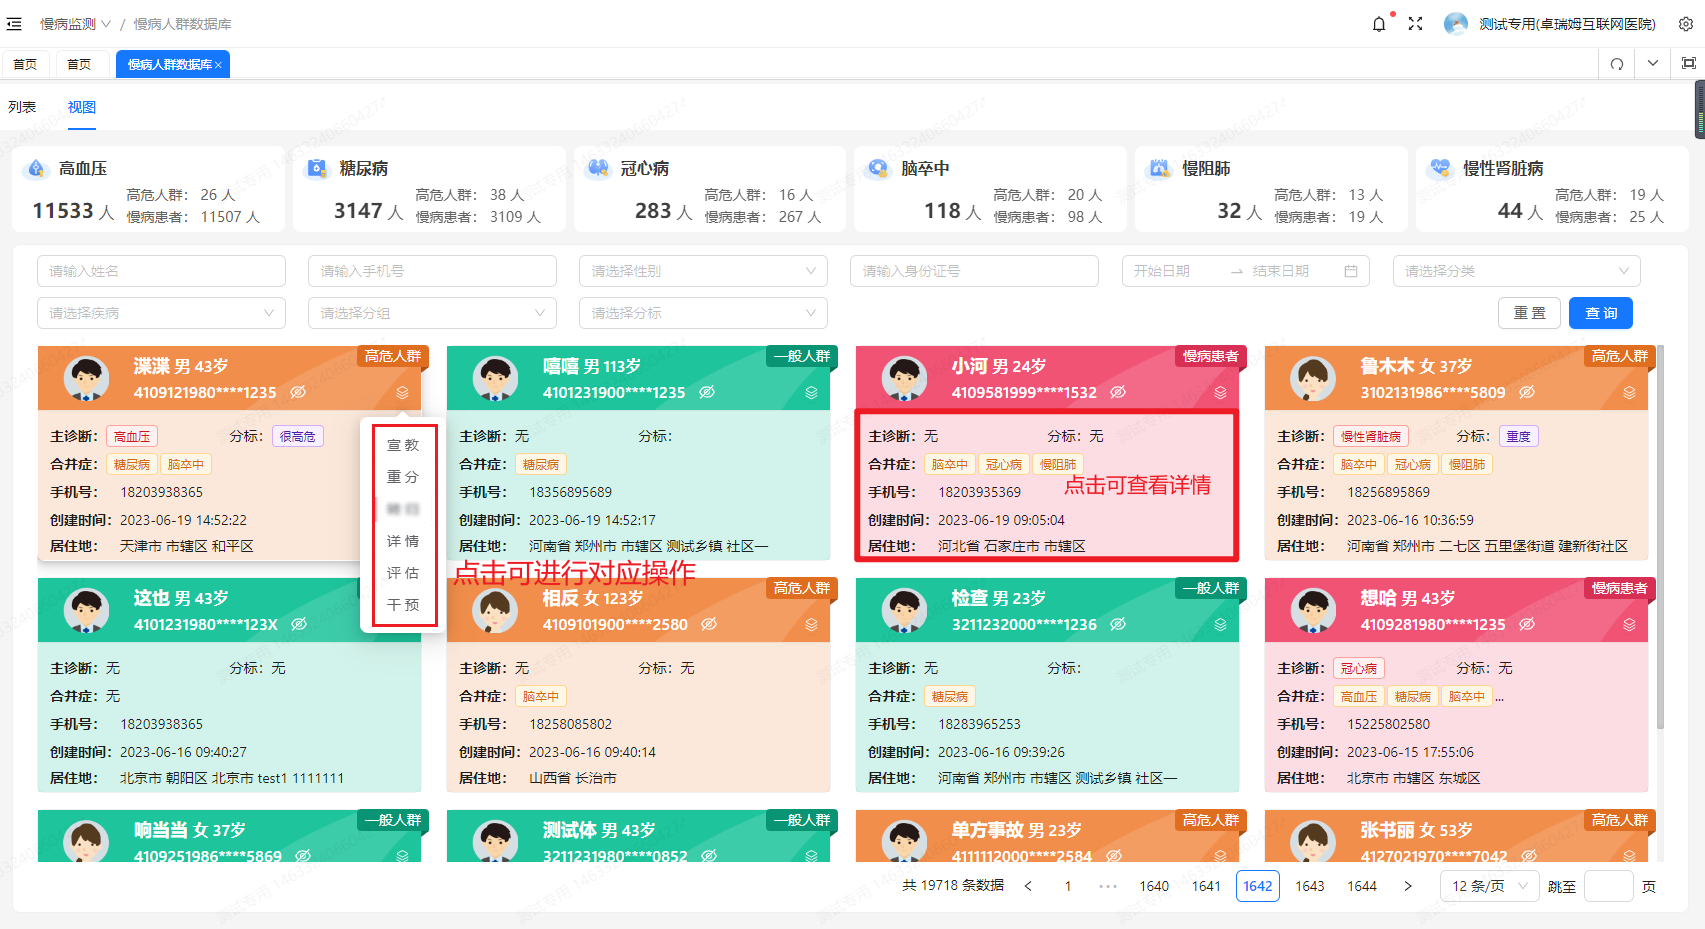Expand the 慢病监测 breadcrumb menu
This screenshot has height=929, width=1705.
(75, 24)
